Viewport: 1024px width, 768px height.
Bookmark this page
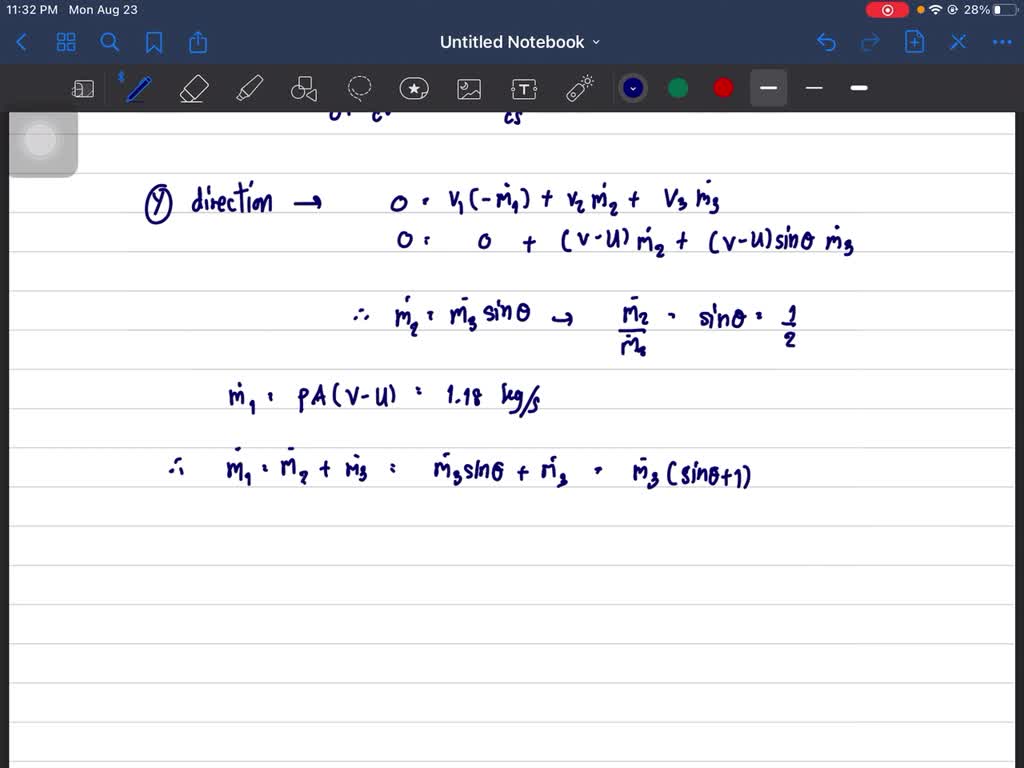pyautogui.click(x=154, y=42)
